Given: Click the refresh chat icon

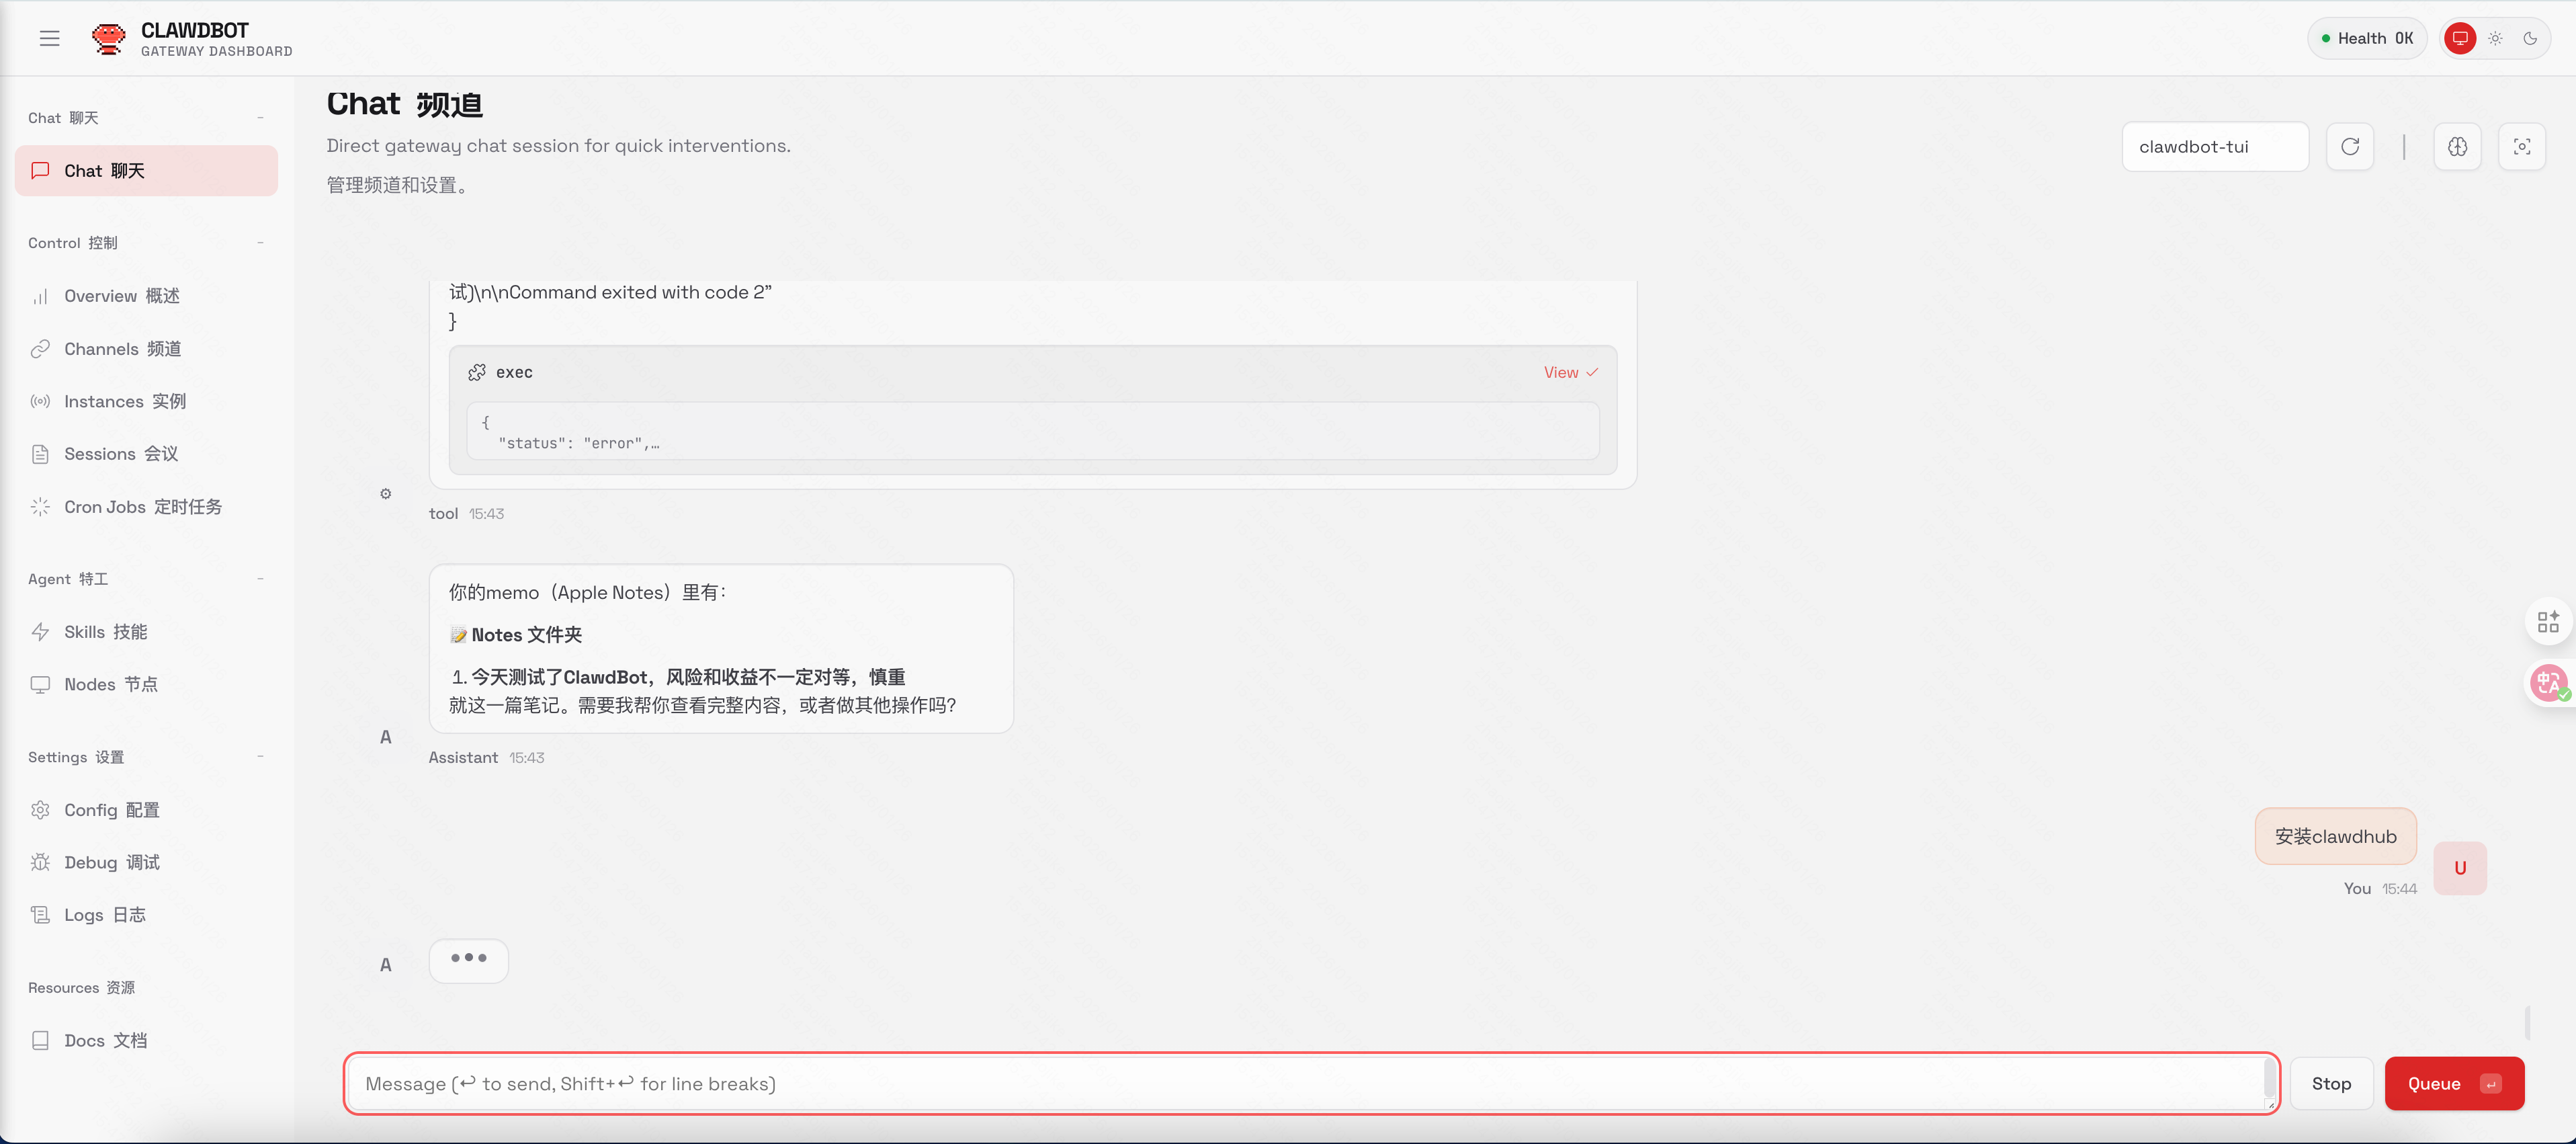Looking at the screenshot, I should pos(2349,147).
